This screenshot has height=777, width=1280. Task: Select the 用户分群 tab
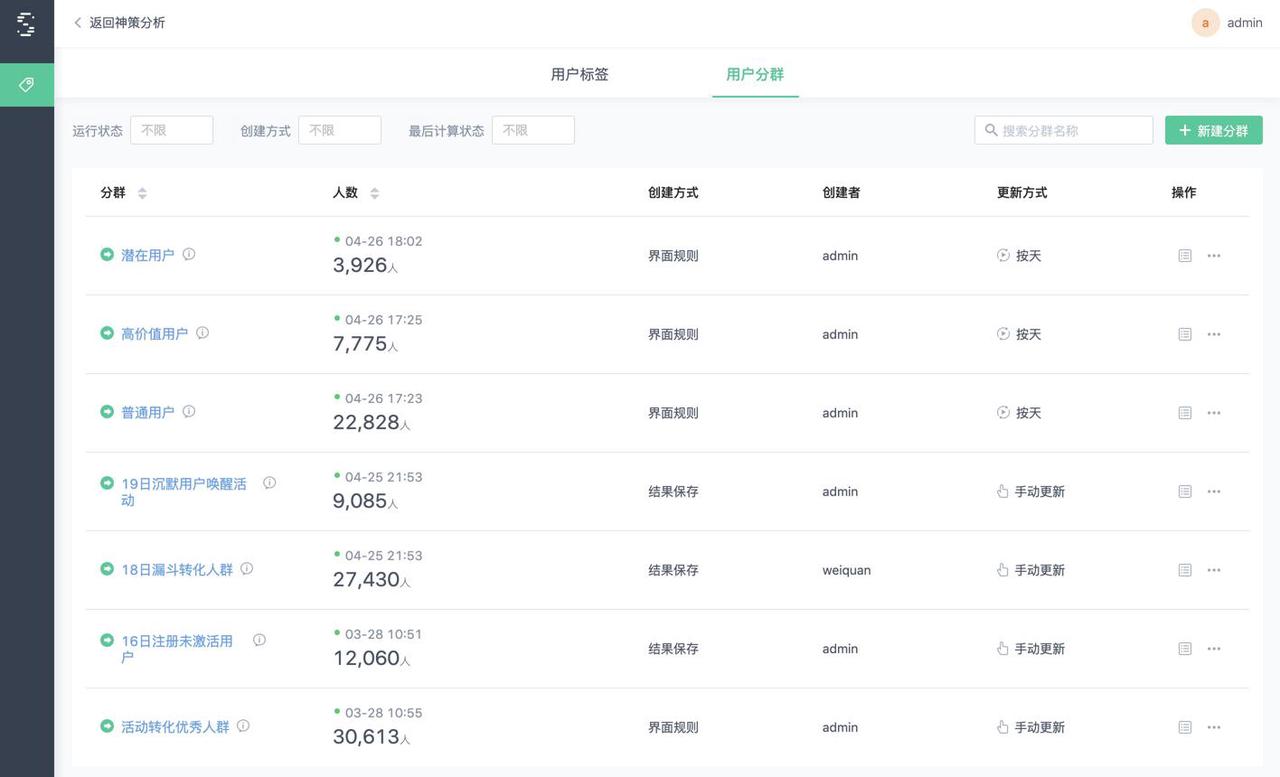click(x=755, y=74)
